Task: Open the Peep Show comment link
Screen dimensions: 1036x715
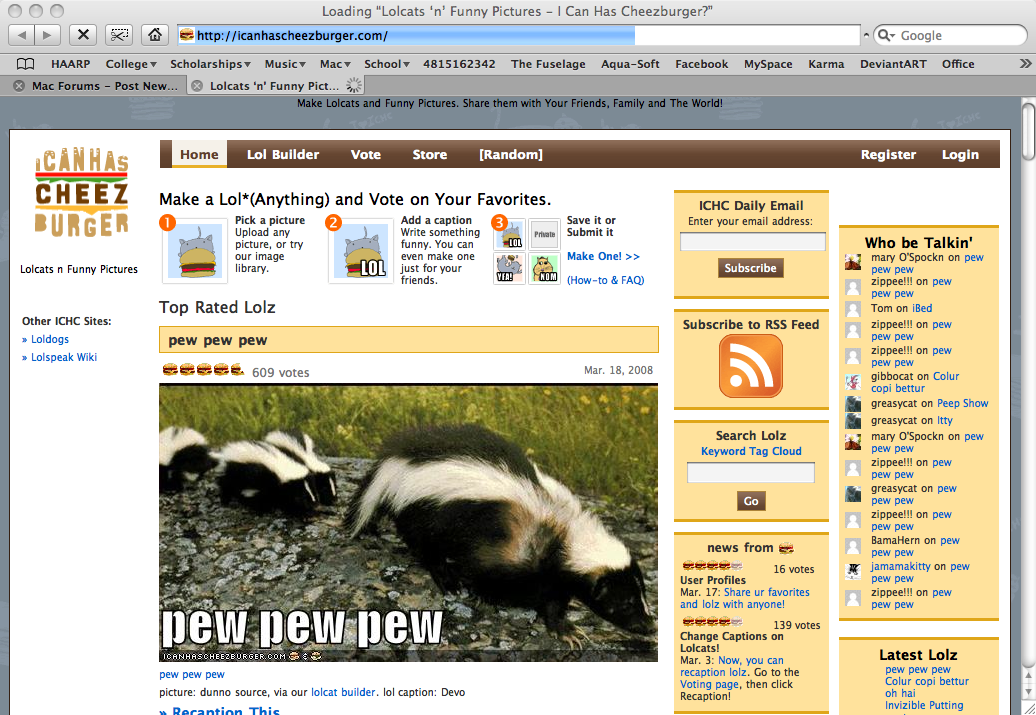Action: pos(962,403)
